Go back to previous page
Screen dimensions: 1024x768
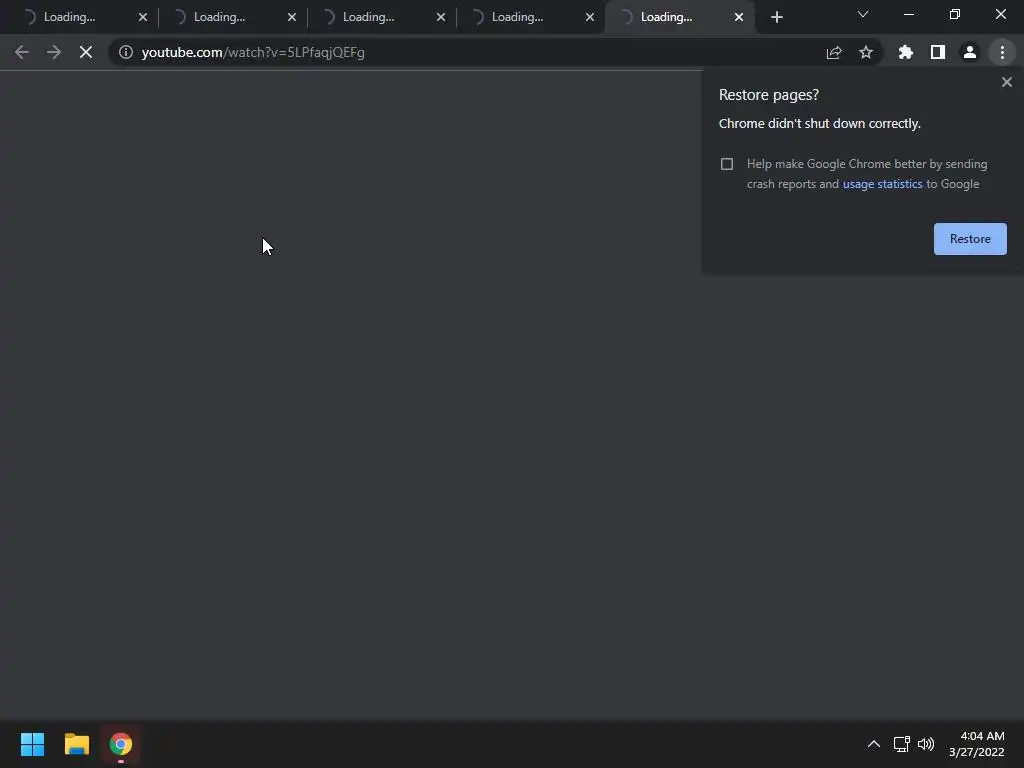click(x=22, y=52)
